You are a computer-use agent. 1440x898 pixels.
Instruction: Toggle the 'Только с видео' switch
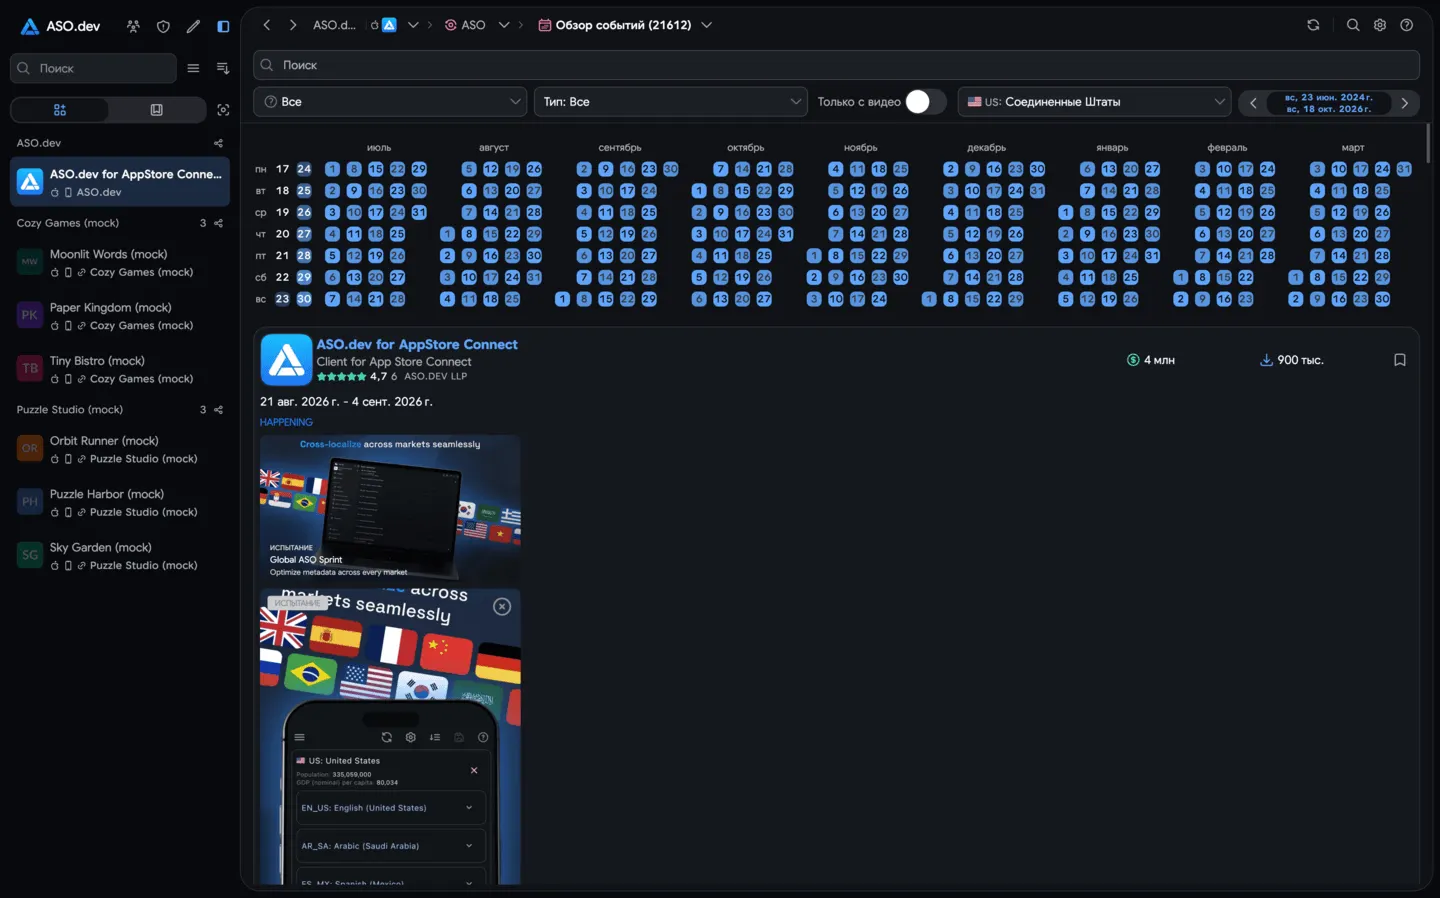925,102
